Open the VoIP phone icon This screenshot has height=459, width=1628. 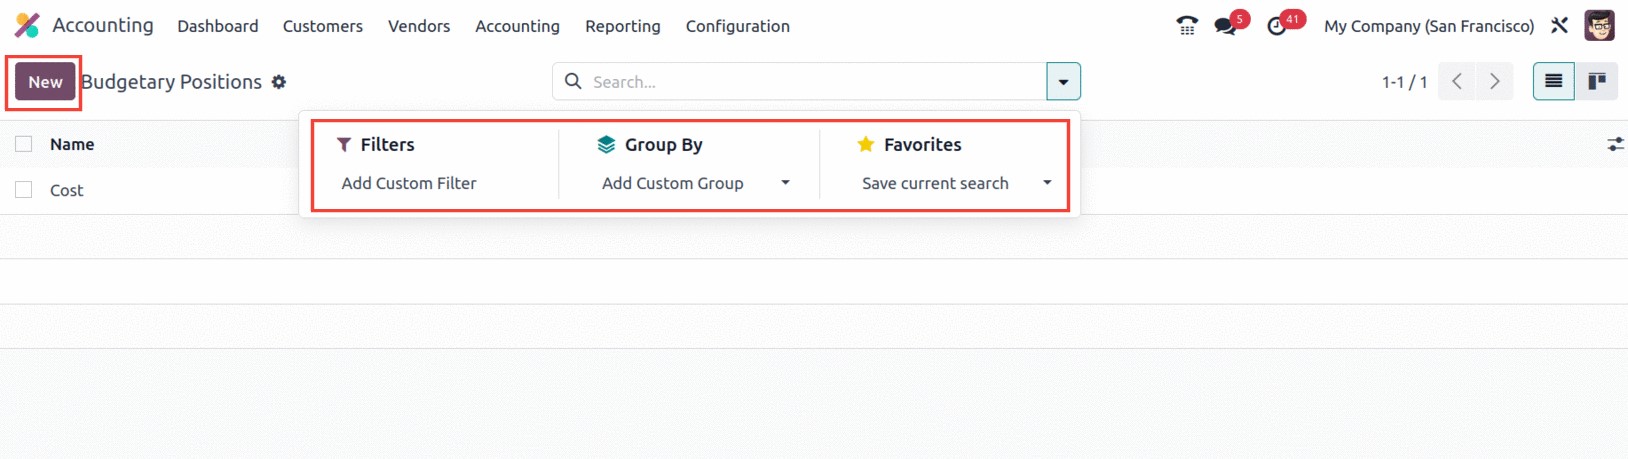click(1187, 26)
